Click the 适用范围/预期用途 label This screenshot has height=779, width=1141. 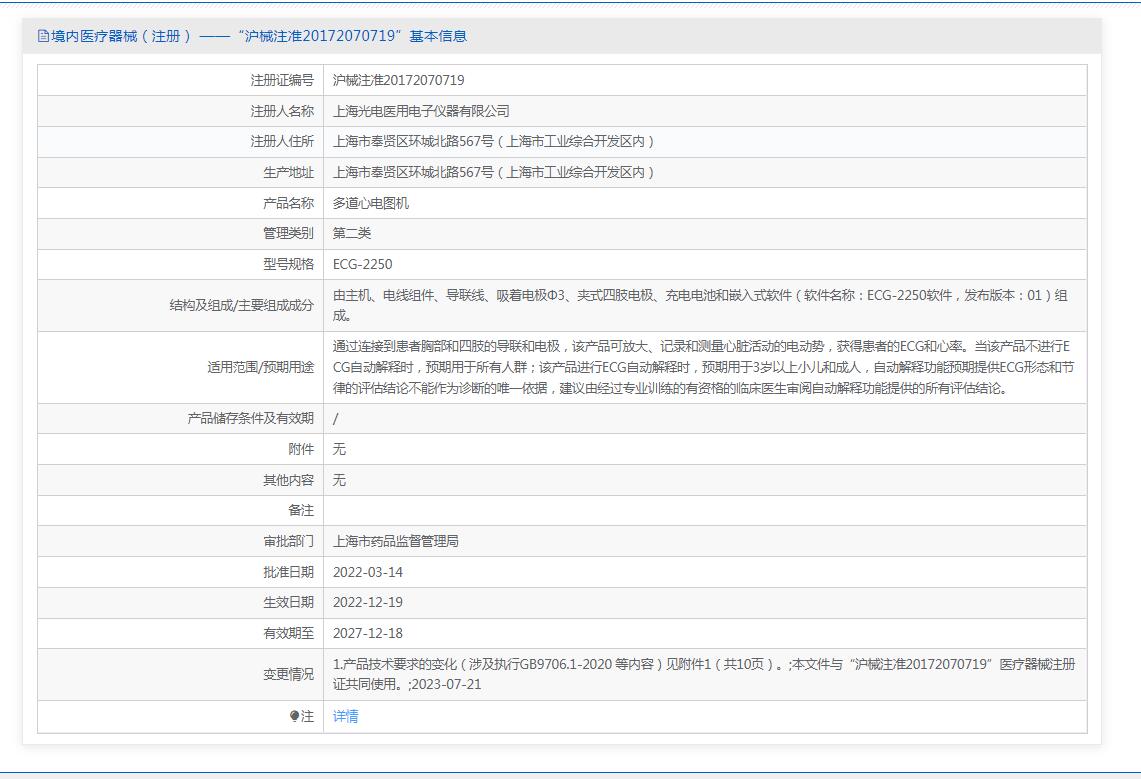tap(261, 367)
